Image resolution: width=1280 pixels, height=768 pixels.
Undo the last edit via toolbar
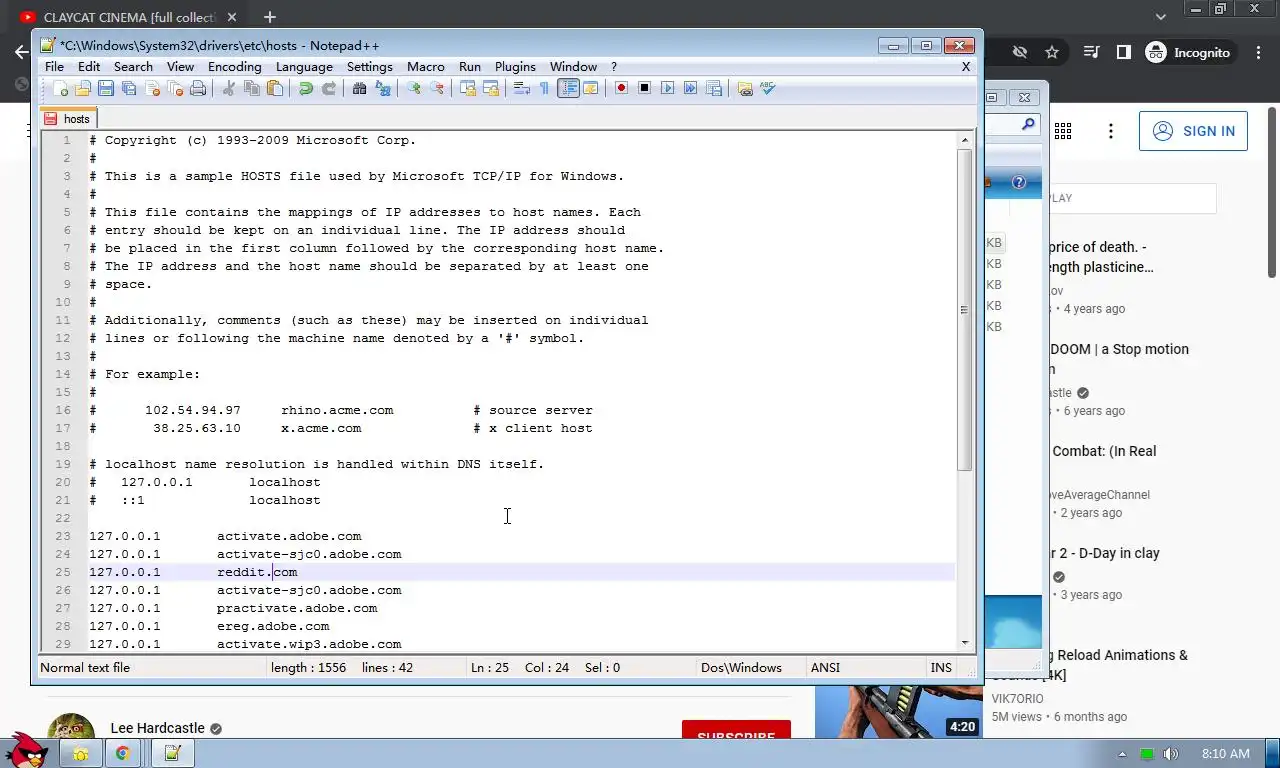coord(306,88)
